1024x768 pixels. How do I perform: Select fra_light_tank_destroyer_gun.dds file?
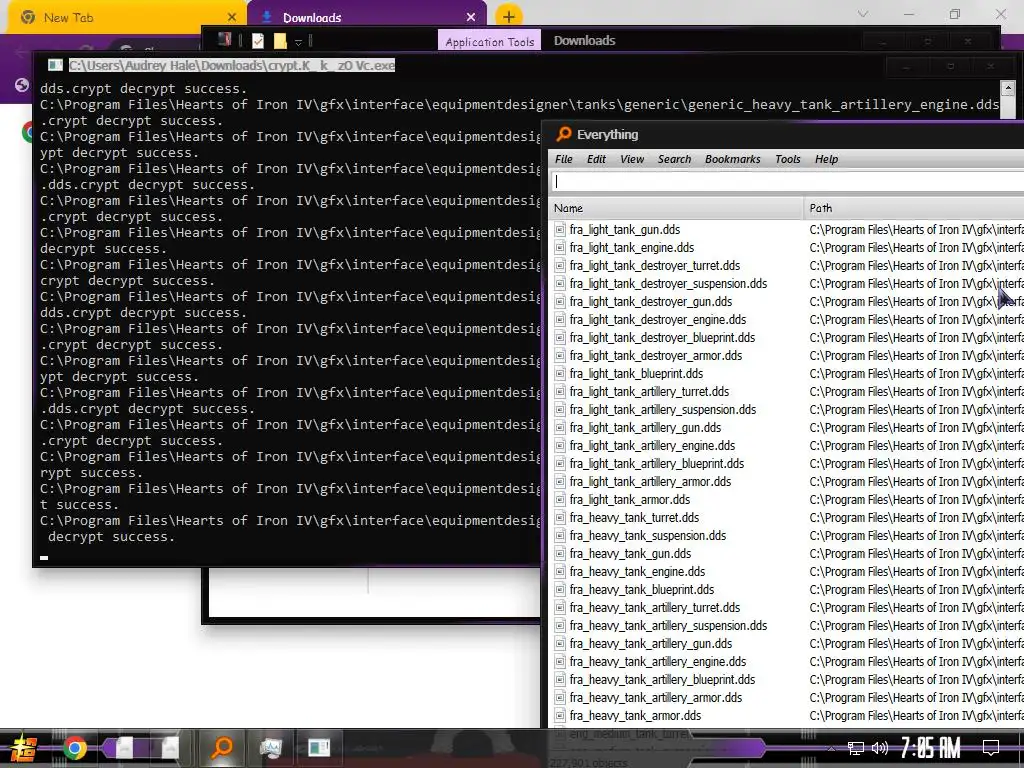pyautogui.click(x=650, y=302)
